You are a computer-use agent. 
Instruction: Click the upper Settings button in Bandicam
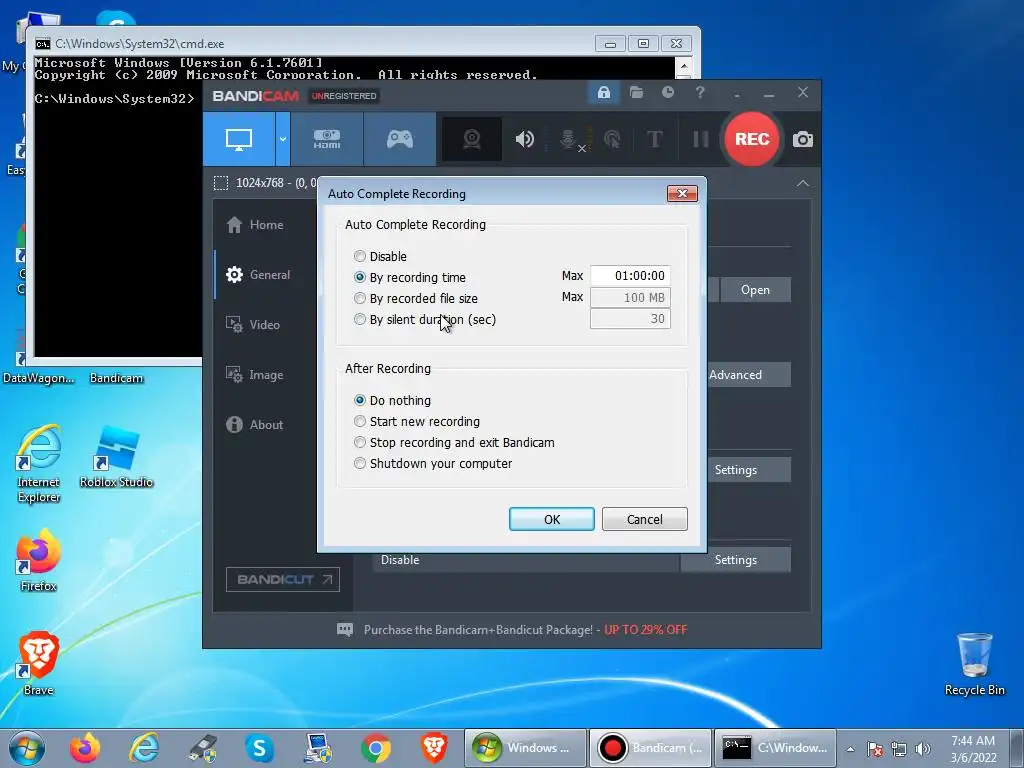coord(749,470)
